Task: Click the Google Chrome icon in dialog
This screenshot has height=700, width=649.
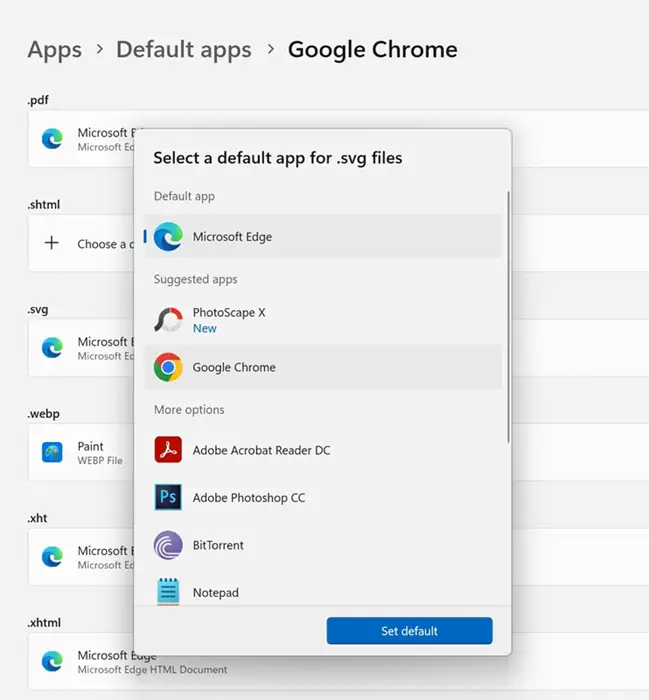Action: coord(168,367)
